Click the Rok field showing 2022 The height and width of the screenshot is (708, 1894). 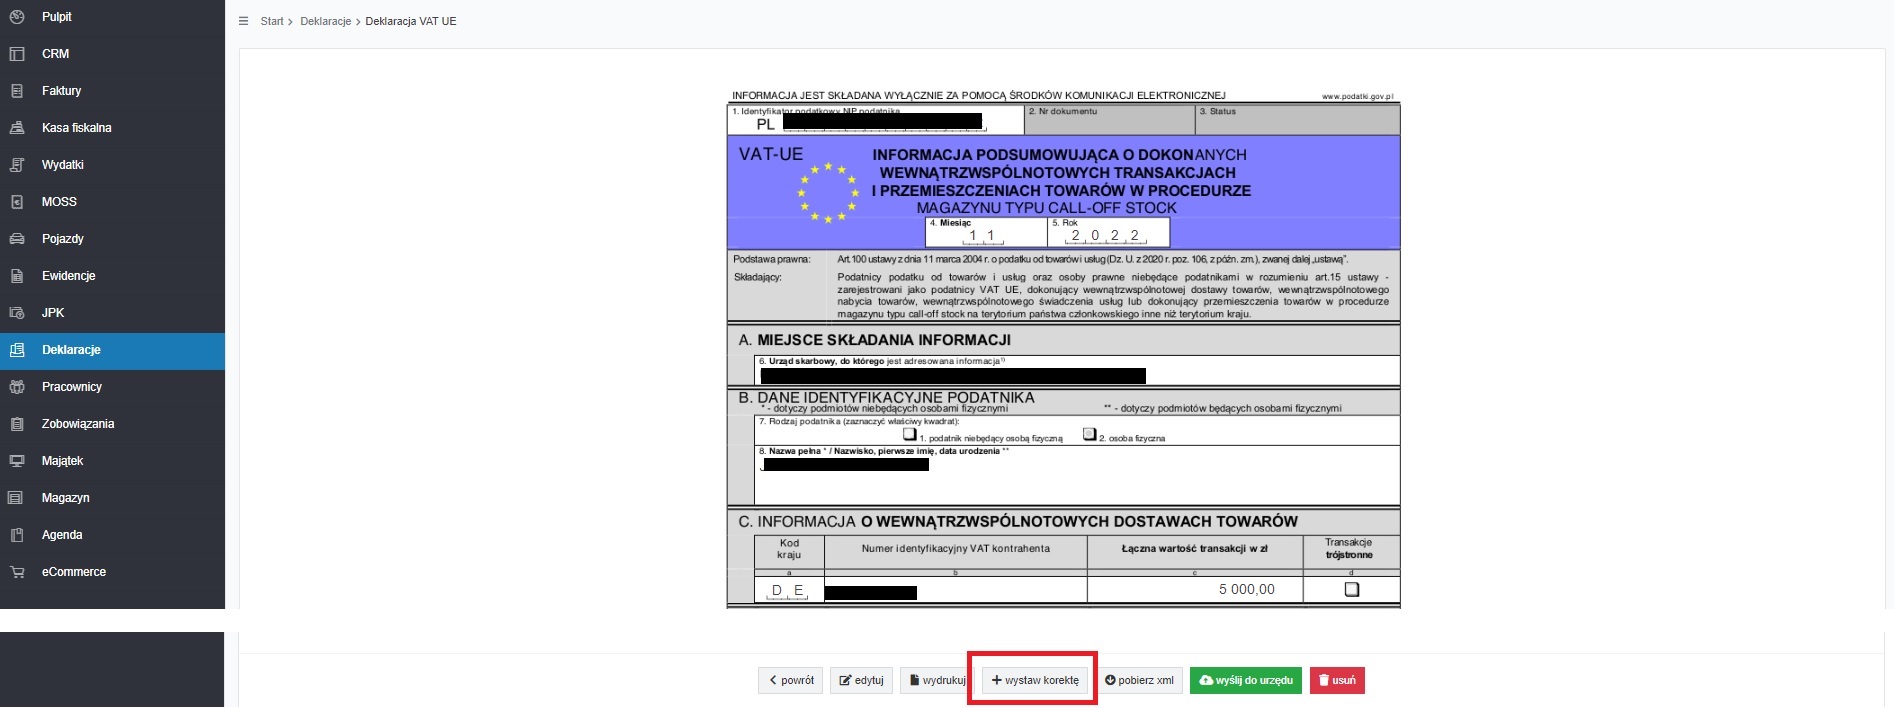click(1108, 233)
